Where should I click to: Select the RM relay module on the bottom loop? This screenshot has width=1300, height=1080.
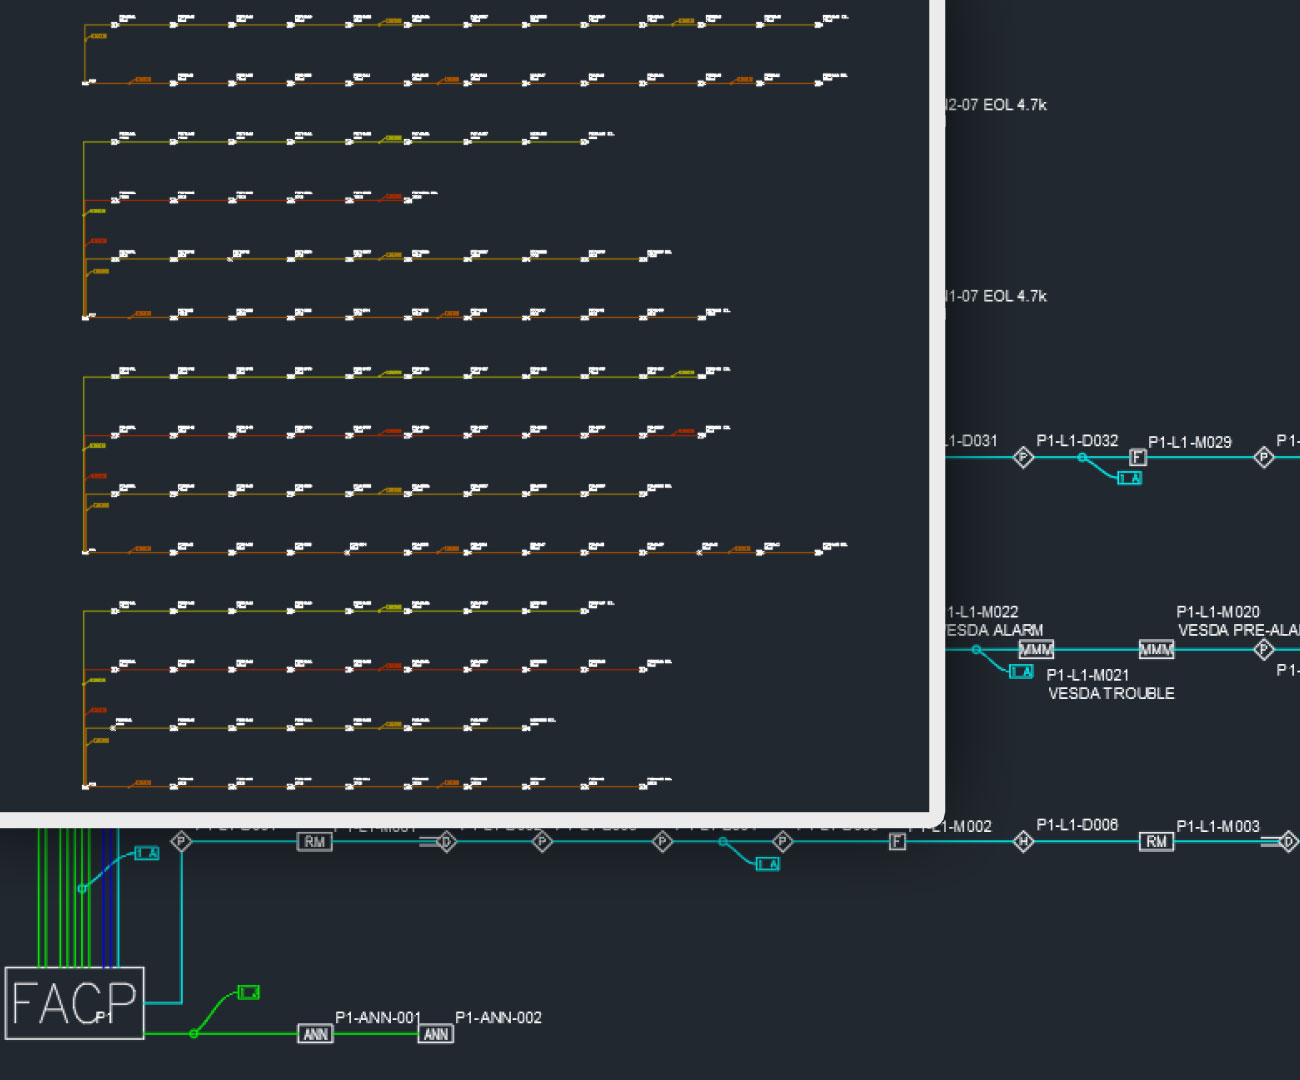click(x=313, y=841)
